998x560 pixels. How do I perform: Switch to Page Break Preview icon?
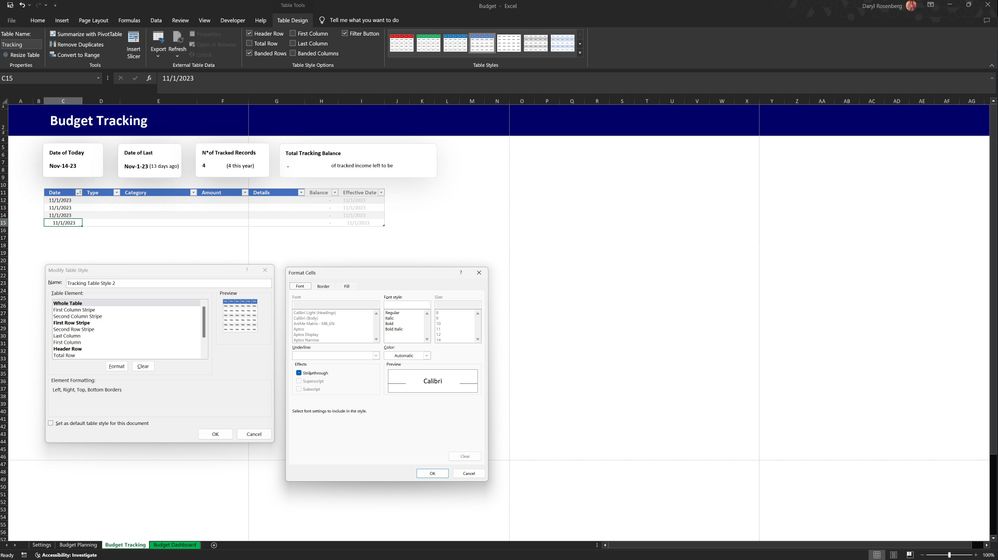pos(910,555)
